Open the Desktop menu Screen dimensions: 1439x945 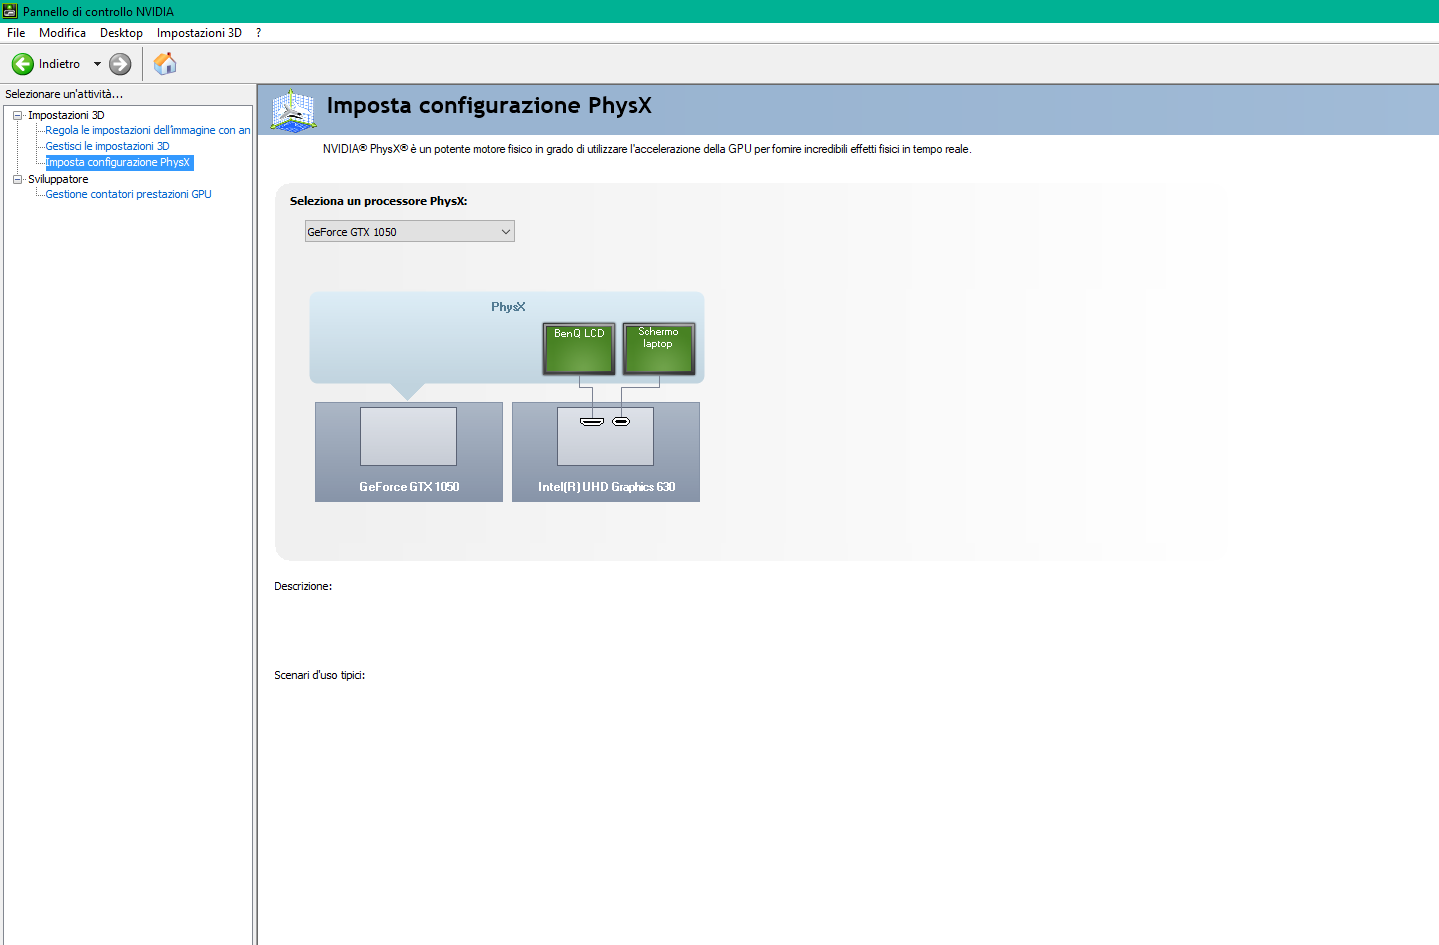tap(121, 33)
